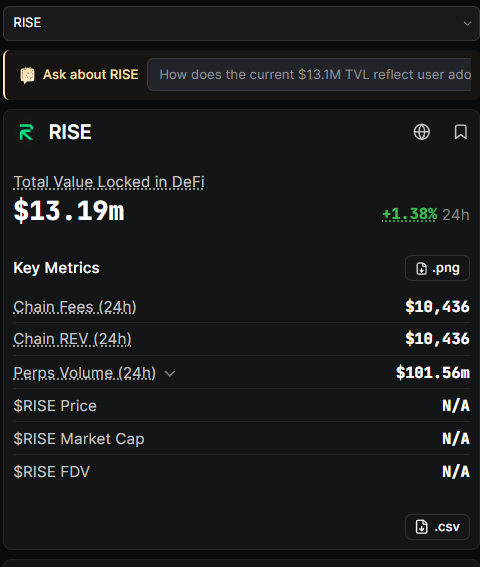Click the +1.38% 24h change value
Screen dimensions: 480x567
[x=410, y=214]
